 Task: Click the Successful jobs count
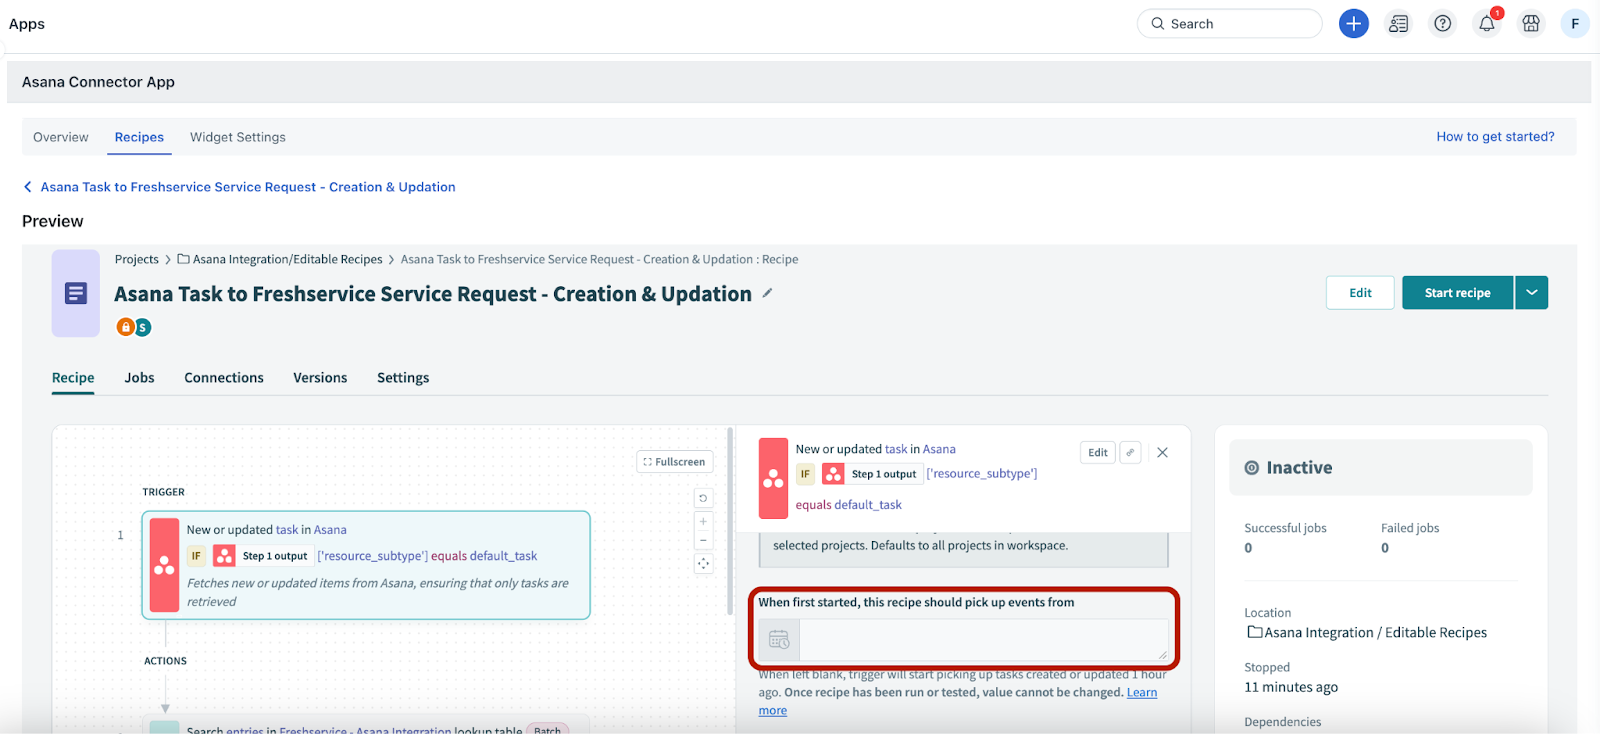(x=1248, y=548)
